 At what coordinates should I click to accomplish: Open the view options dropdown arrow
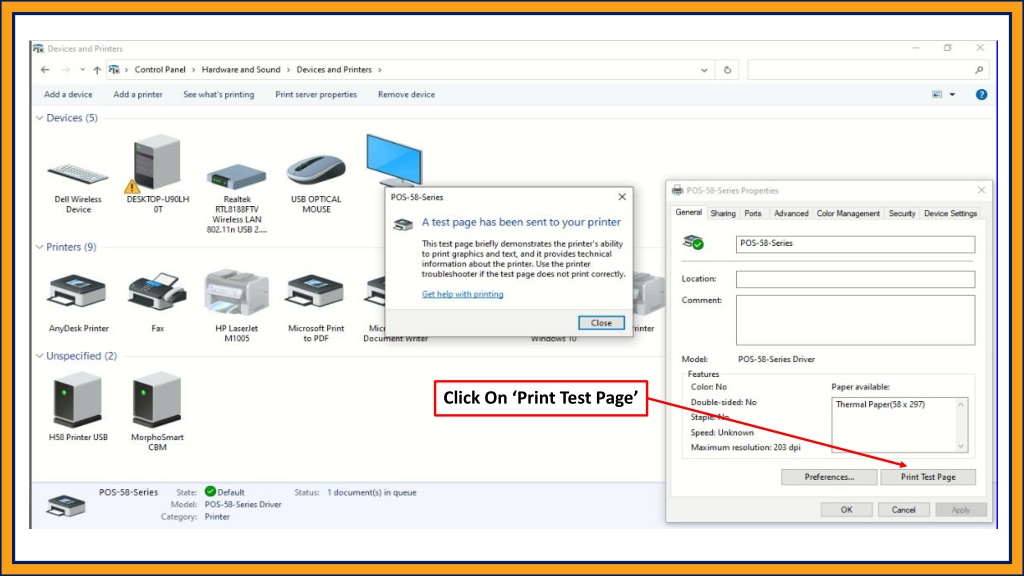point(952,95)
